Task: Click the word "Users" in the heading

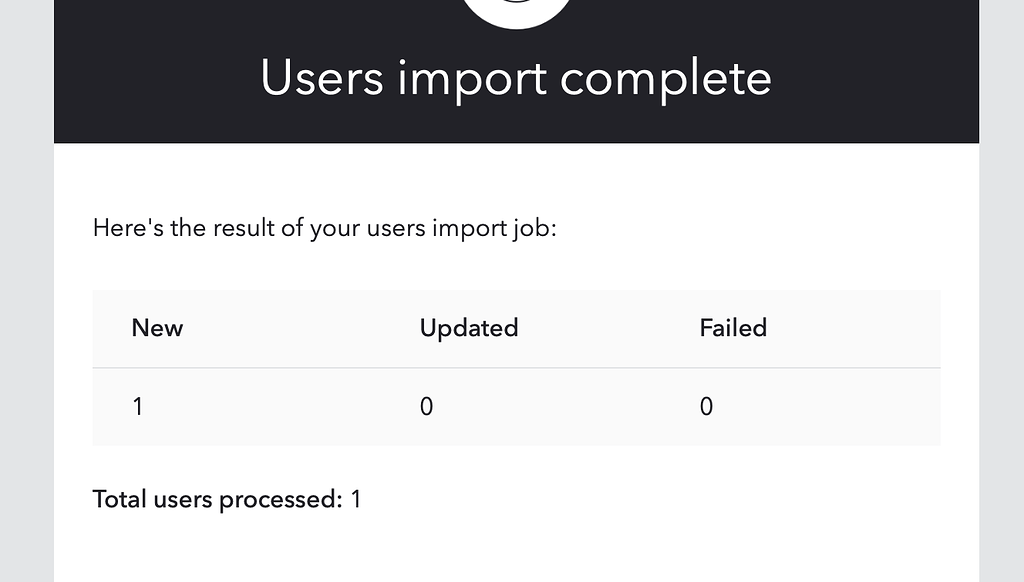Action: click(322, 79)
